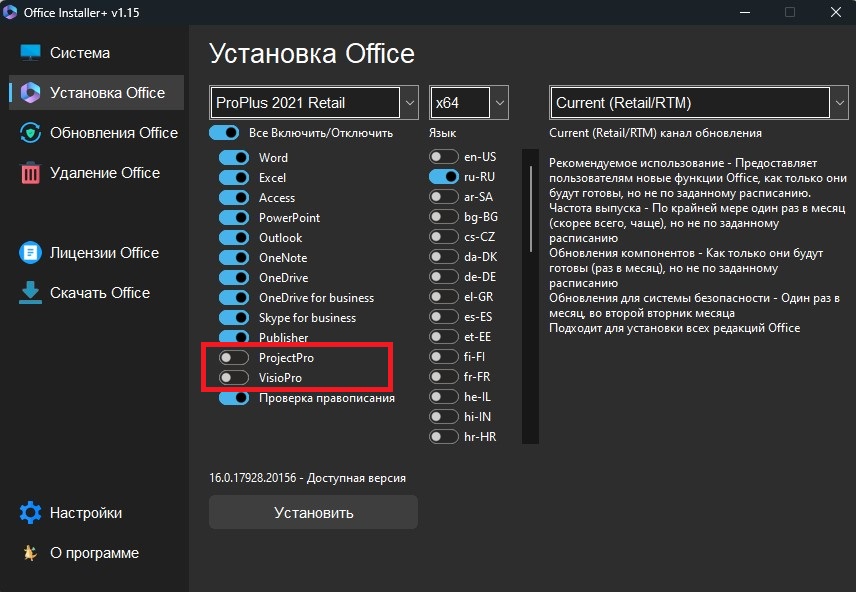Viewport: 856px width, 592px height.
Task: Turn off the Excel toggle
Action: click(x=234, y=177)
